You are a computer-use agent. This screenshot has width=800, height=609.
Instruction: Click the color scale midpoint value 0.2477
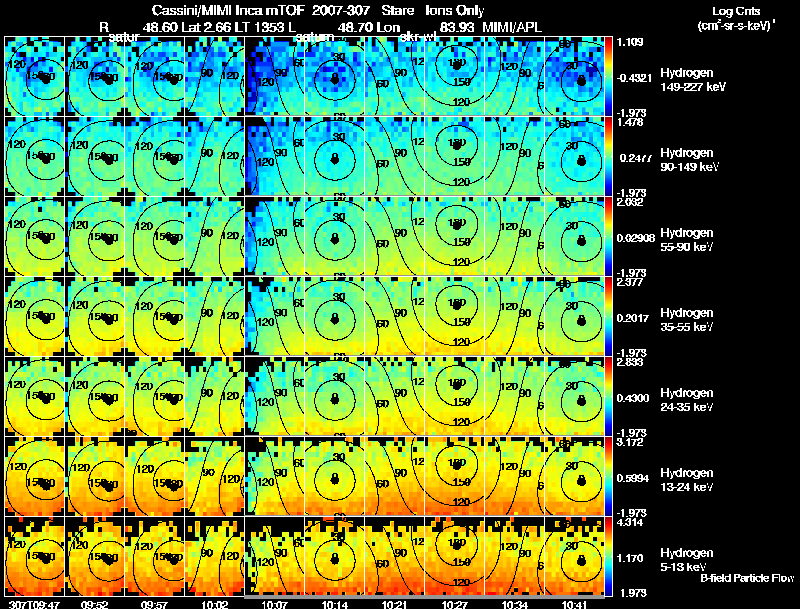(635, 158)
